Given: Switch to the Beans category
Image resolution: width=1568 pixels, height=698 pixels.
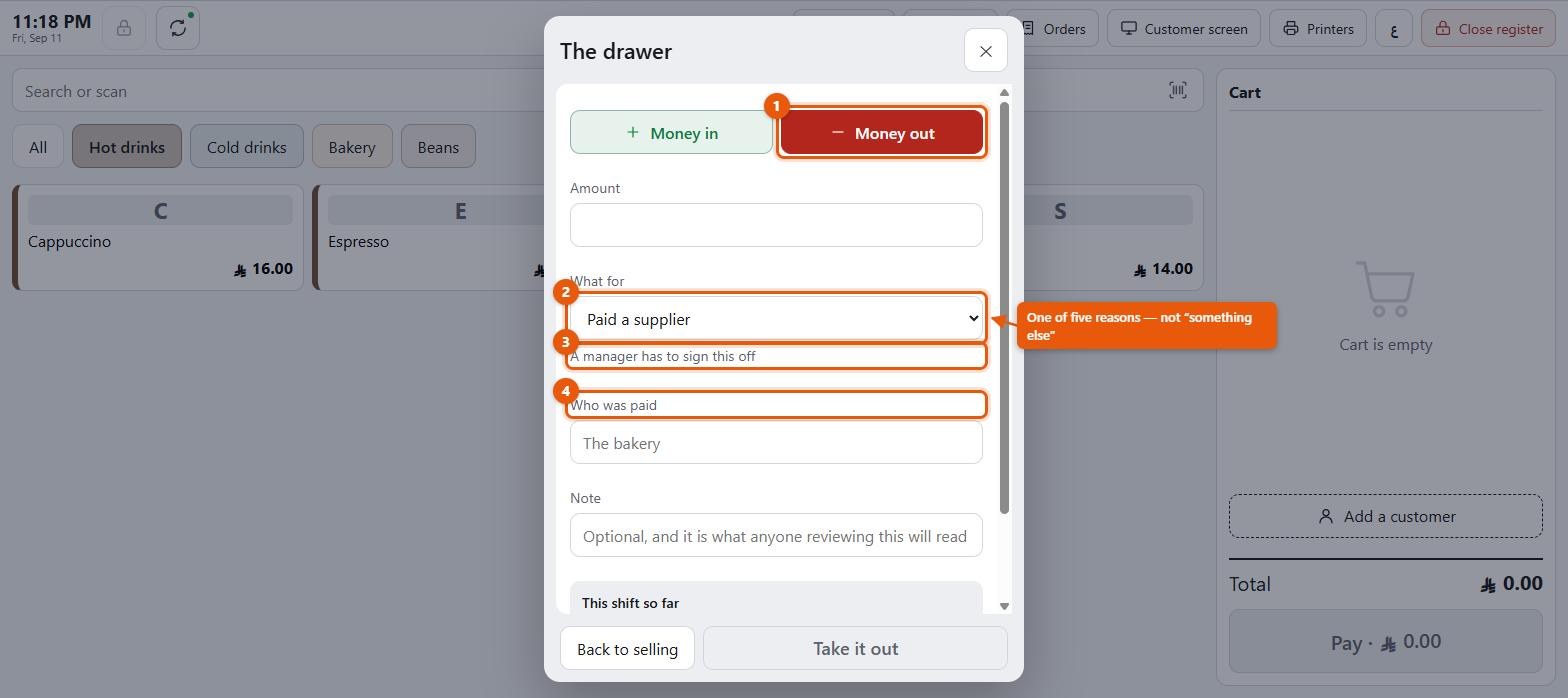Looking at the screenshot, I should [438, 146].
